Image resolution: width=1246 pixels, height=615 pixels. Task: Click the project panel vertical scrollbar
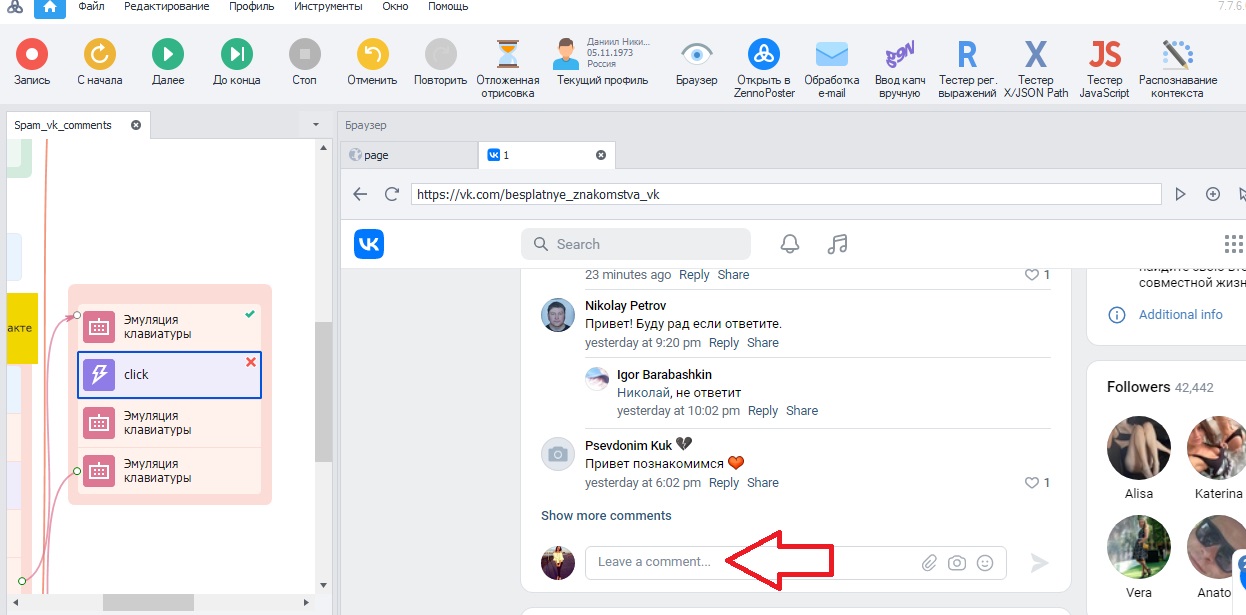click(323, 392)
